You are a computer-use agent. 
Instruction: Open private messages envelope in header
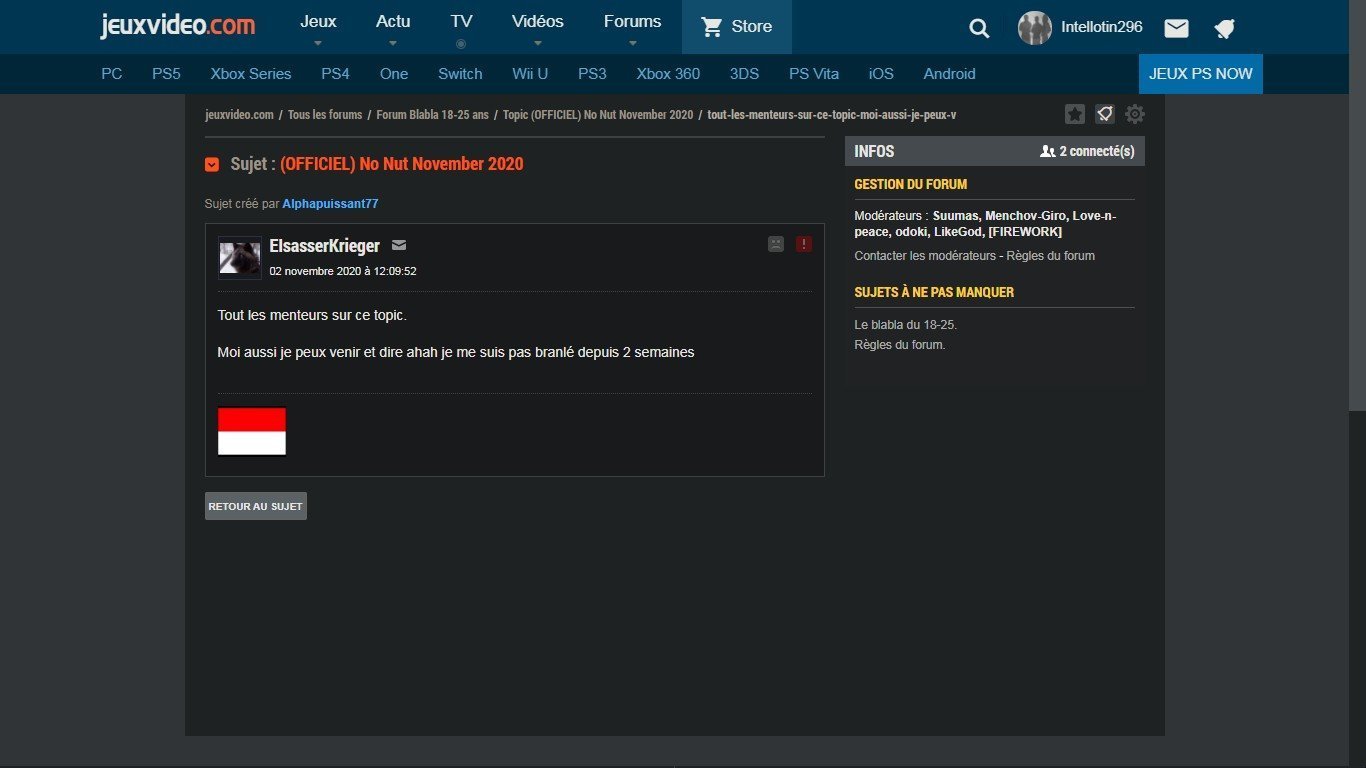1176,28
